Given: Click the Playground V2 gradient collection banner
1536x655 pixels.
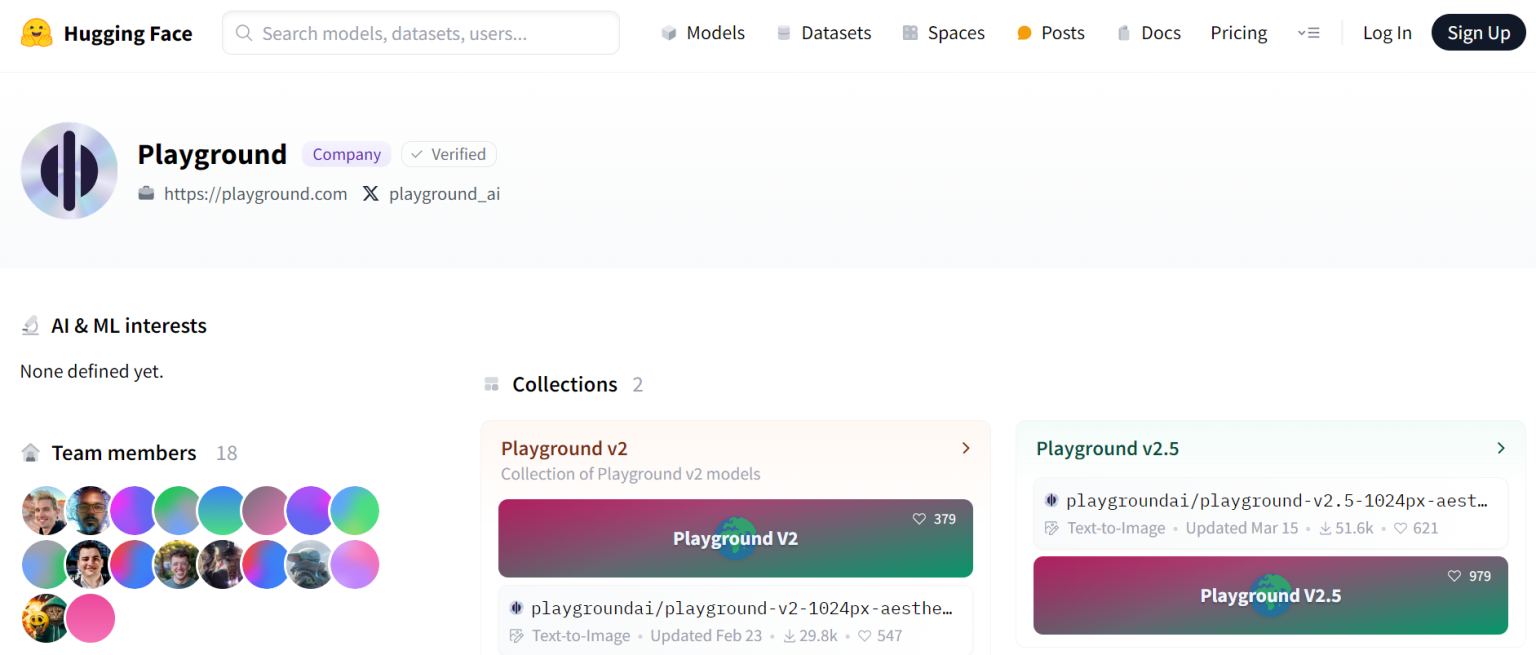Looking at the screenshot, I should pyautogui.click(x=735, y=538).
